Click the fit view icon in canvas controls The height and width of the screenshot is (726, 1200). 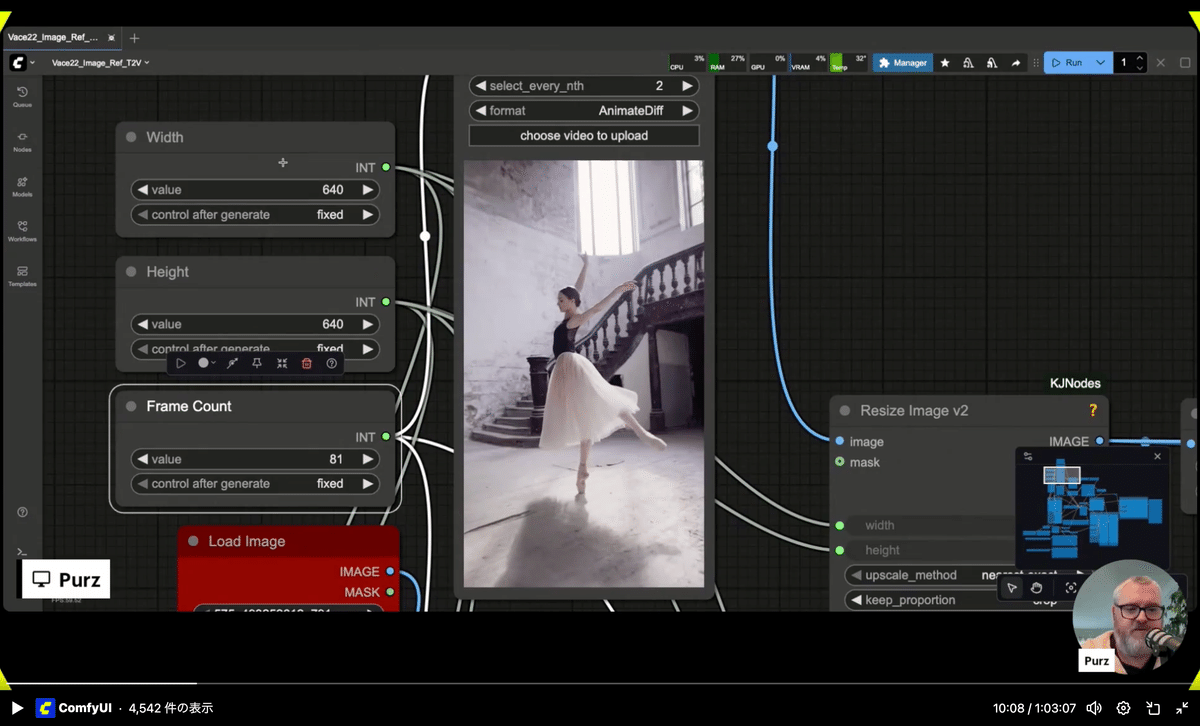1071,588
